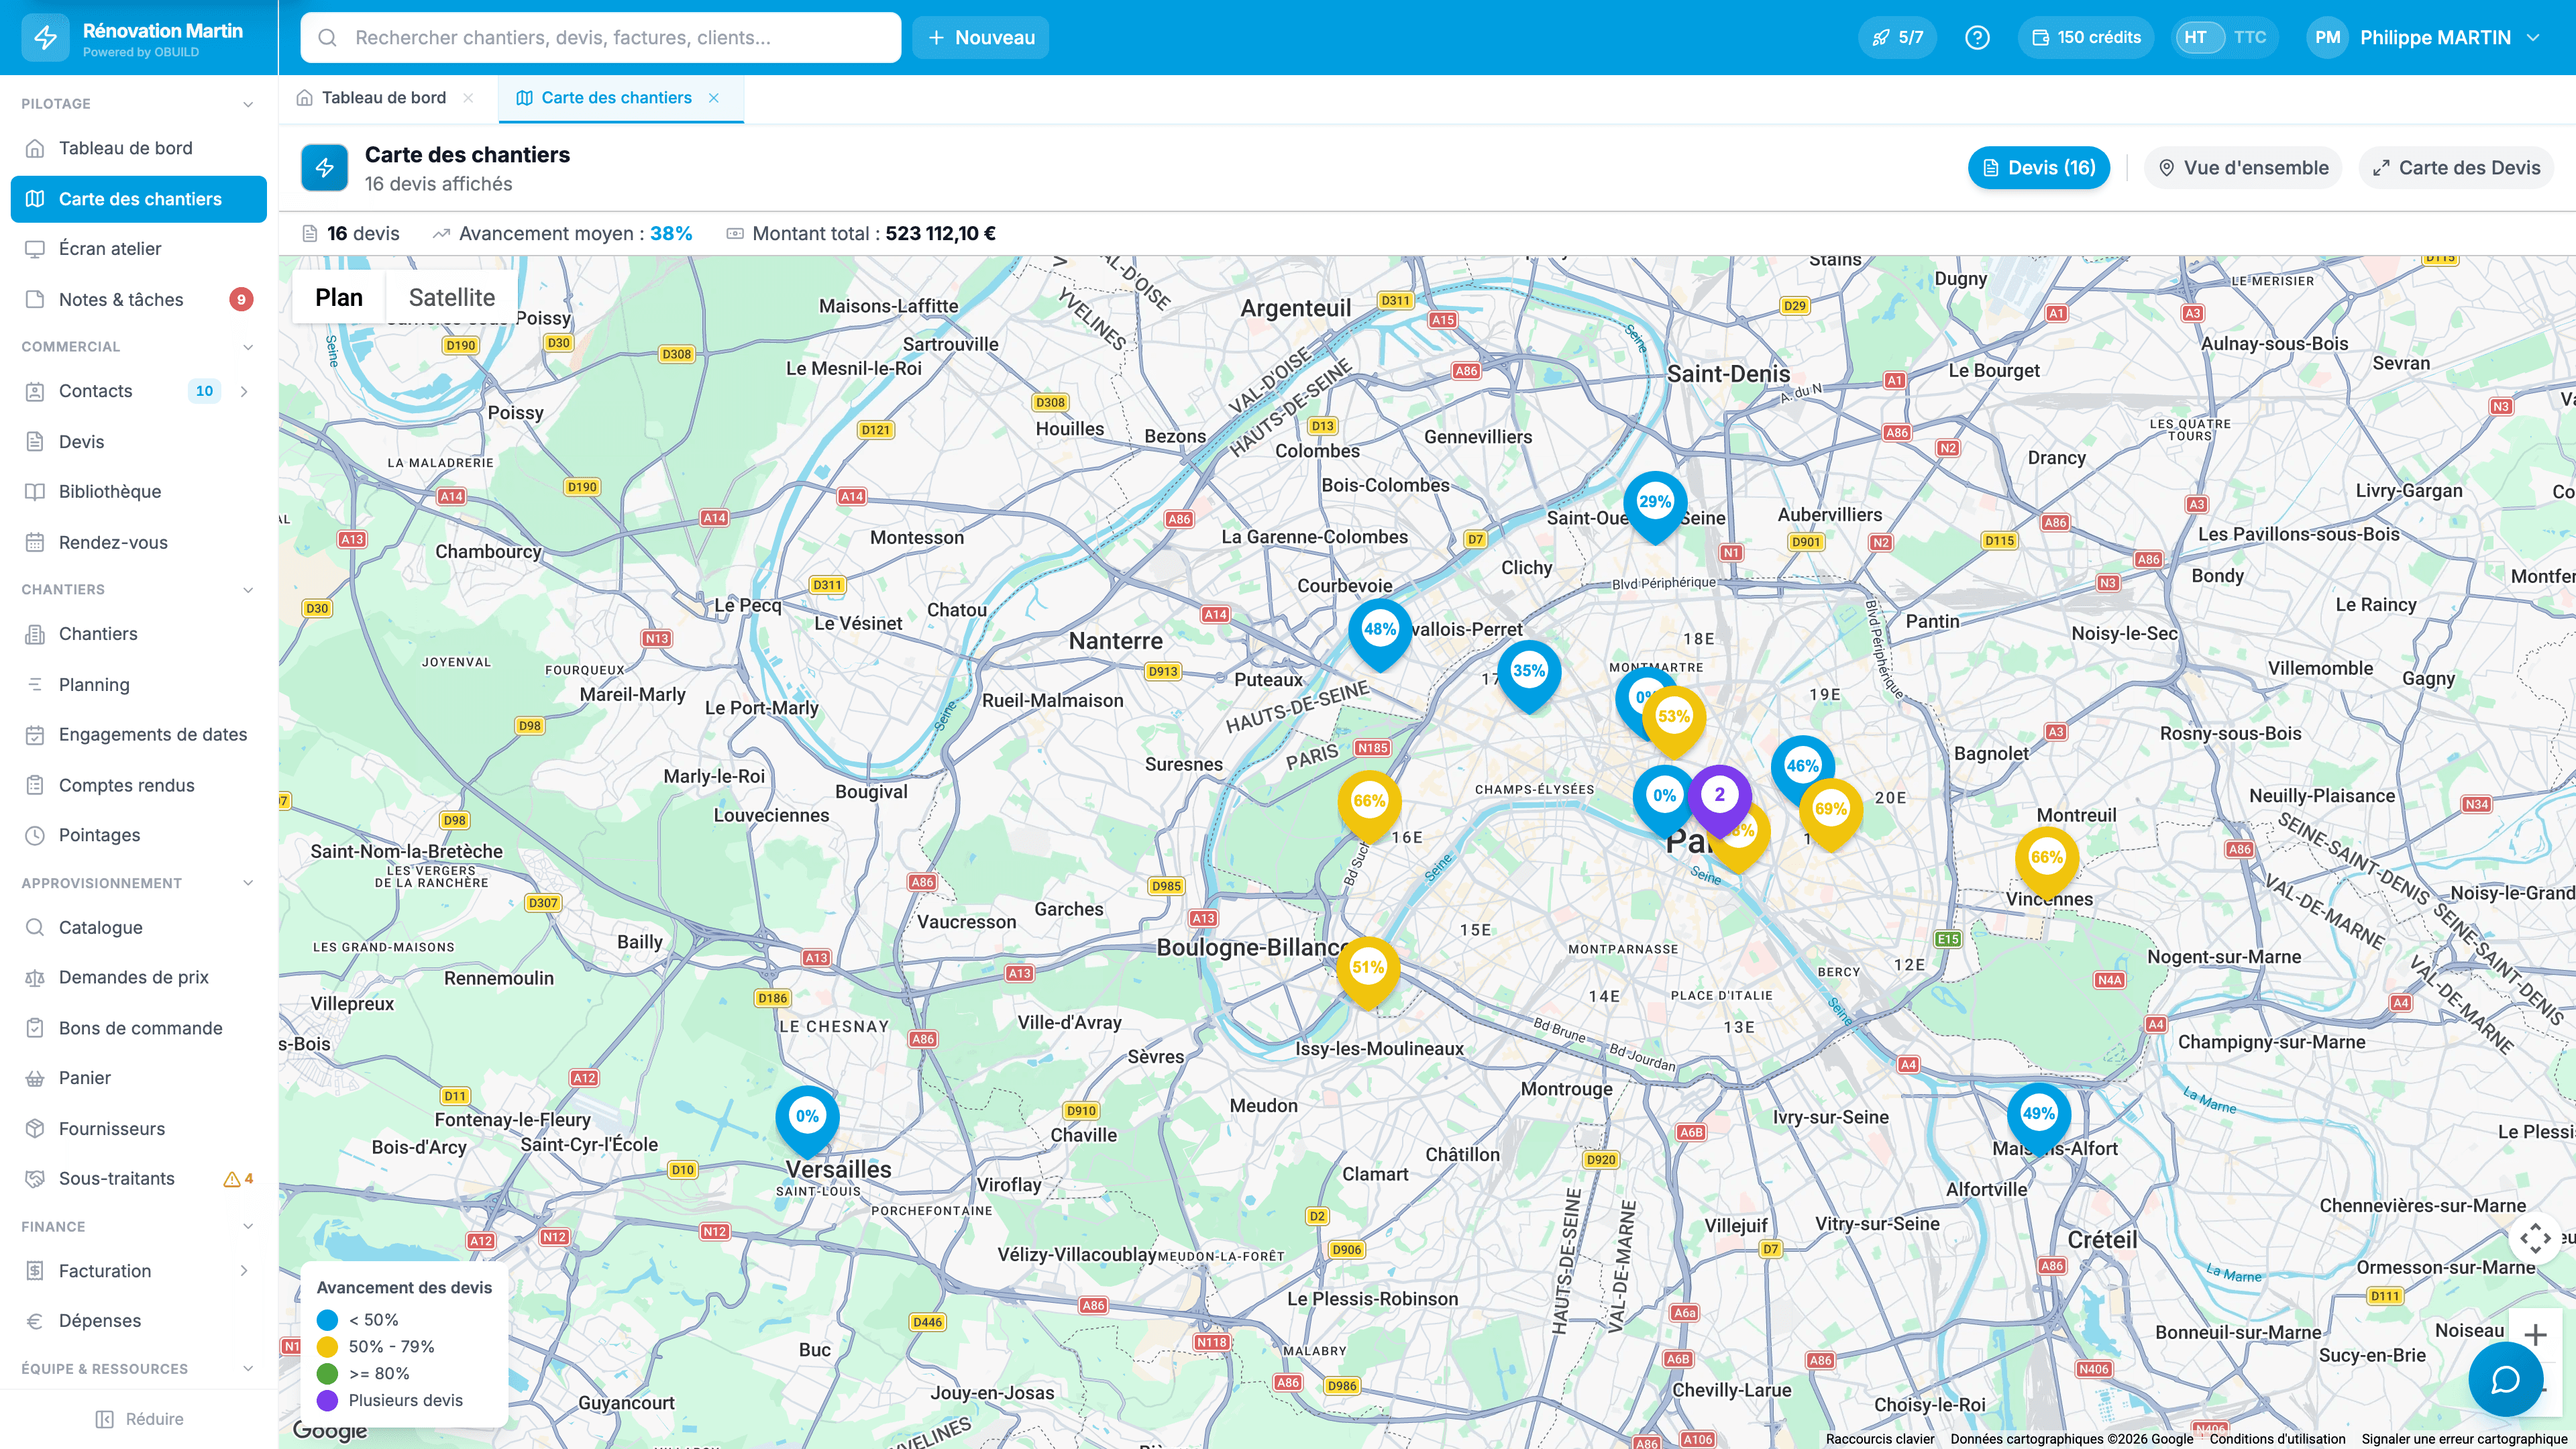
Task: Expand the Facturation submenu arrow
Action: 244,1271
